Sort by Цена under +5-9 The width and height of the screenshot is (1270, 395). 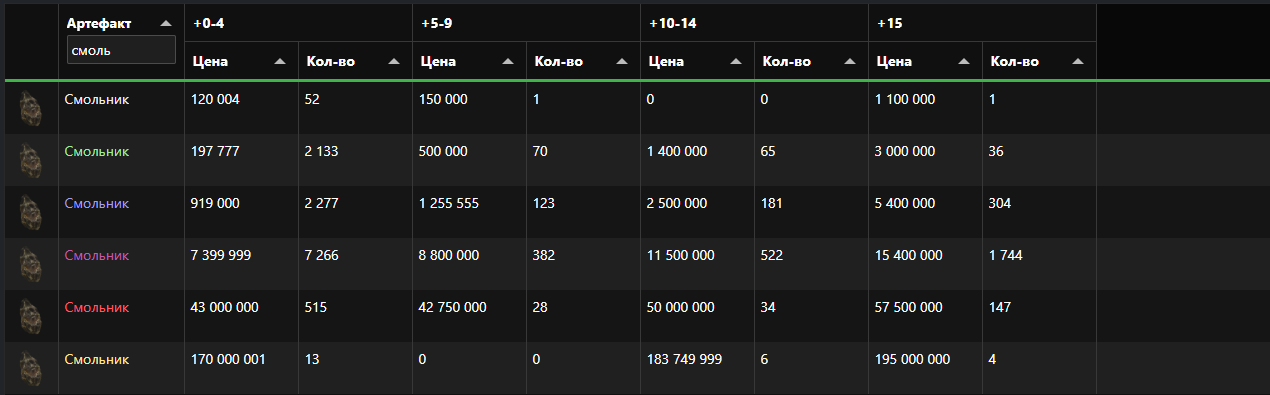point(509,61)
